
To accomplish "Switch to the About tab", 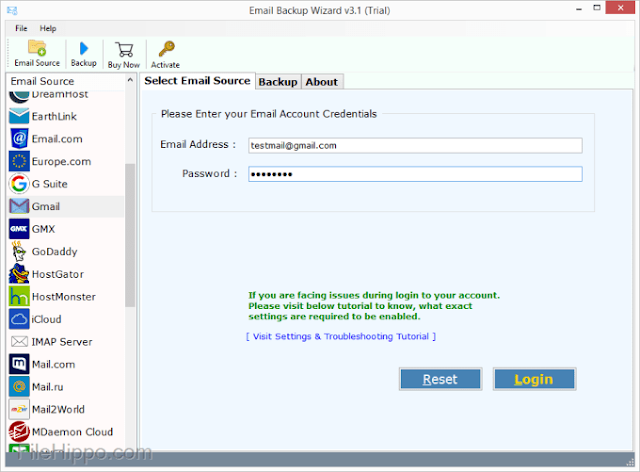I will coord(322,82).
